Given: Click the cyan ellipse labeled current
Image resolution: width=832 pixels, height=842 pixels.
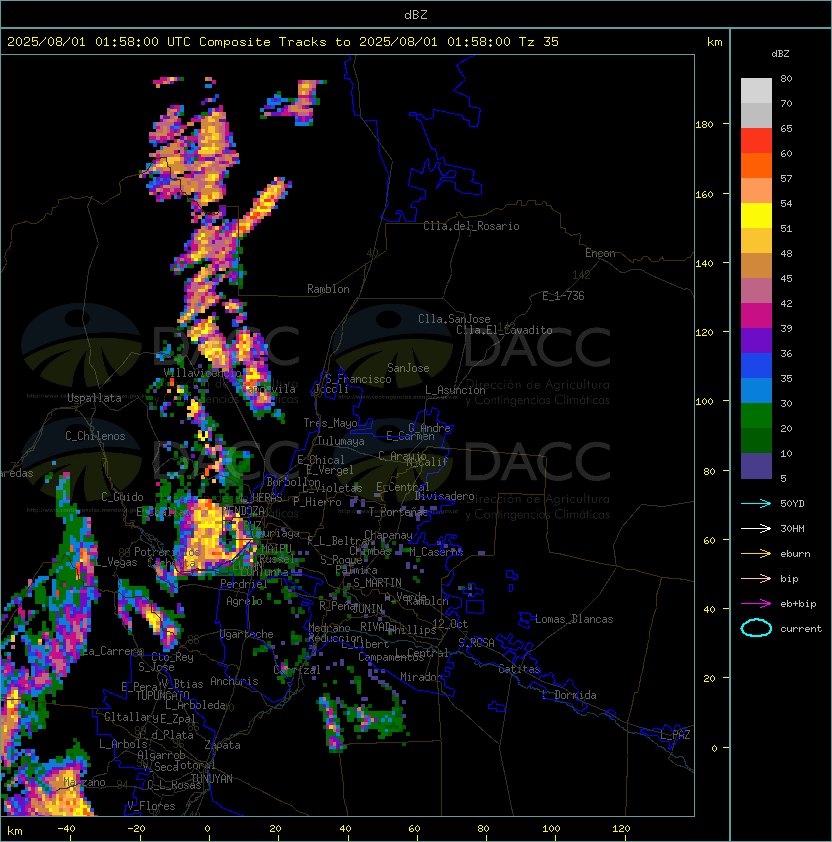Looking at the screenshot, I should tap(756, 628).
